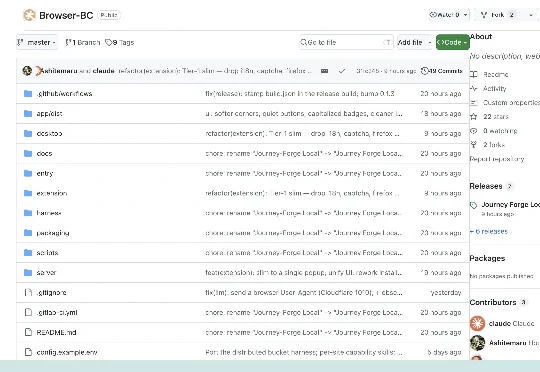Image resolution: width=540 pixels, height=372 pixels.
Task: Focus the Go to file search field
Action: [x=346, y=42]
